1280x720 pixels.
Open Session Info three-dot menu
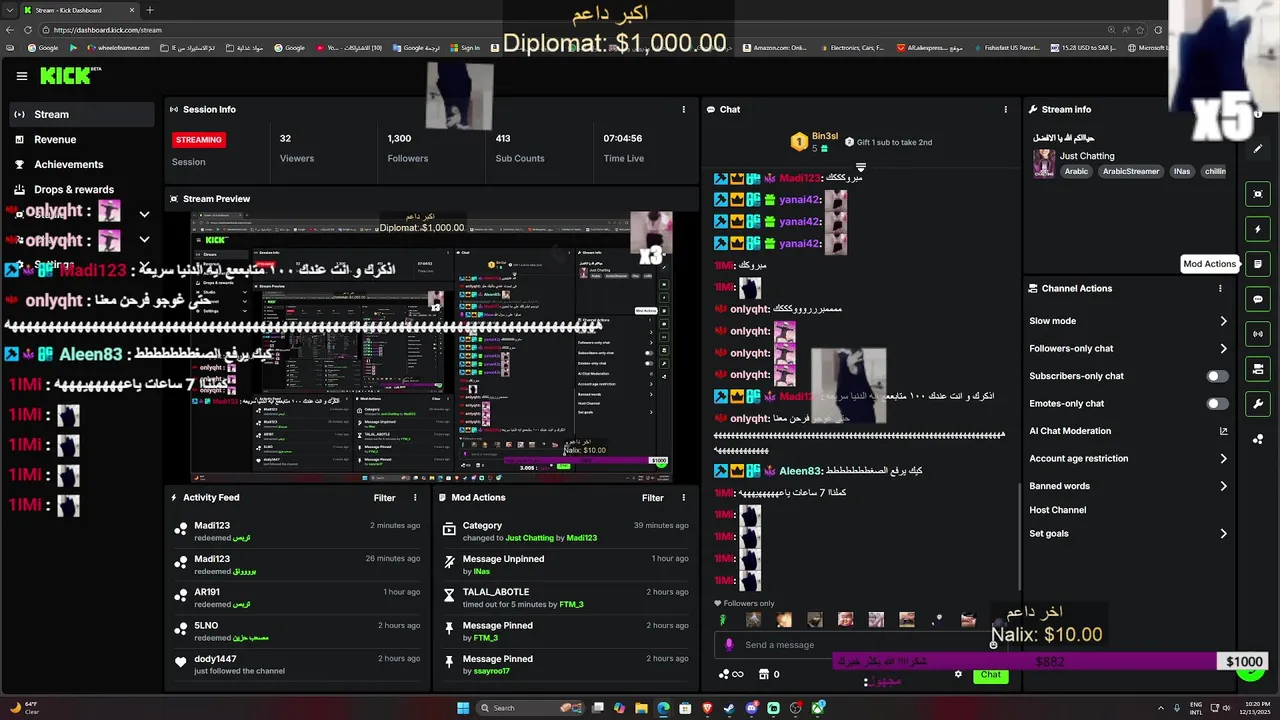[x=684, y=109]
